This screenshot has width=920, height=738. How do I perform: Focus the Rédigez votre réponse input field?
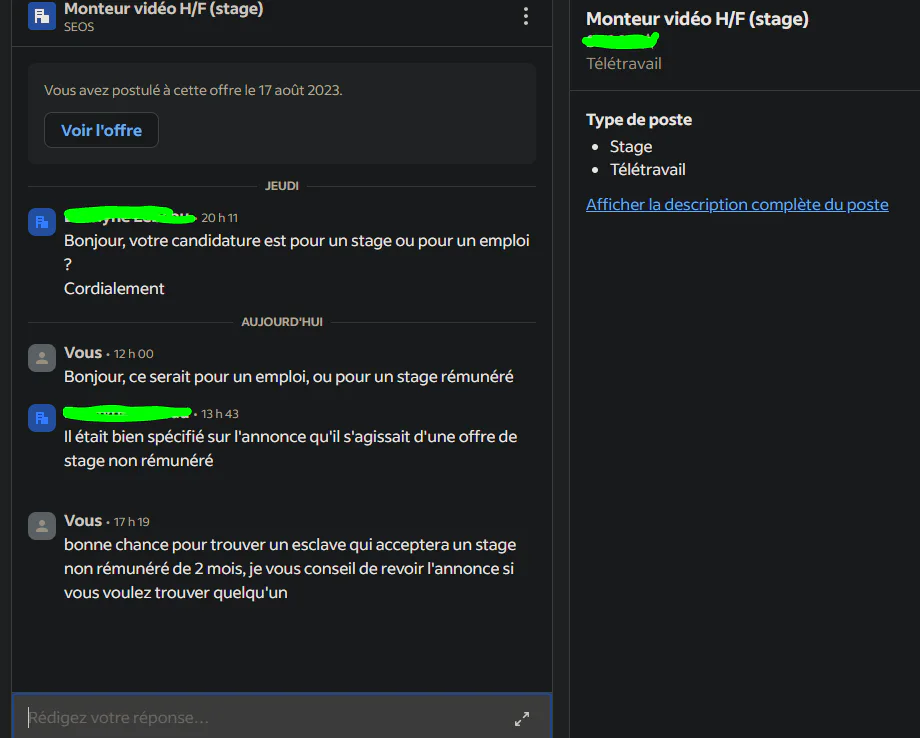(282, 717)
